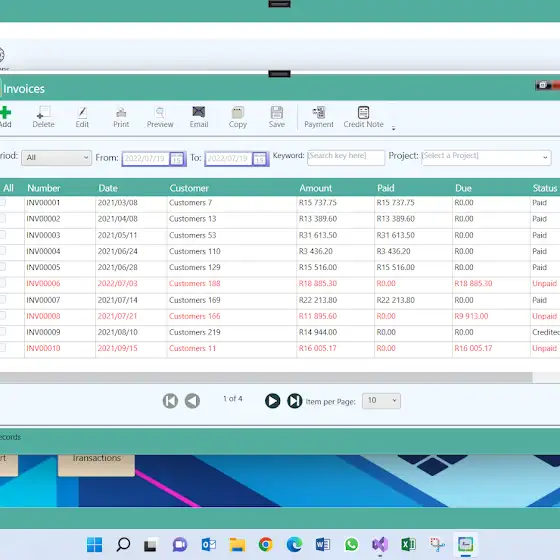
Task: Check the box next to INV00010
Action: pos(2,348)
